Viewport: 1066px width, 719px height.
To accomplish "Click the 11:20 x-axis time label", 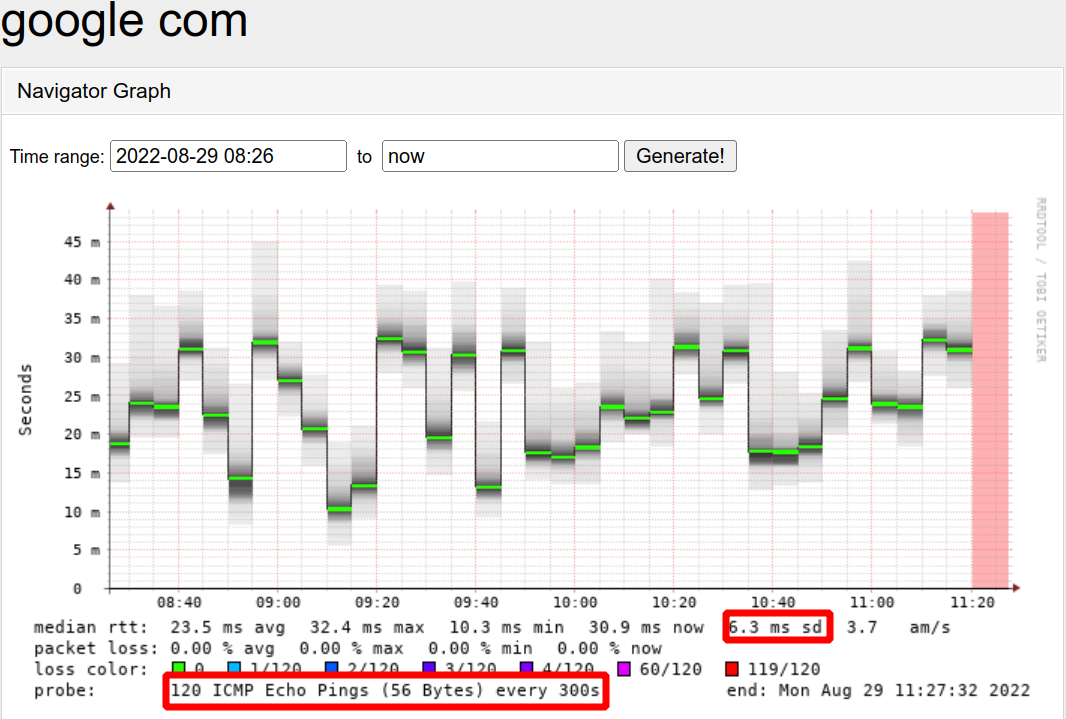I will 972,603.
